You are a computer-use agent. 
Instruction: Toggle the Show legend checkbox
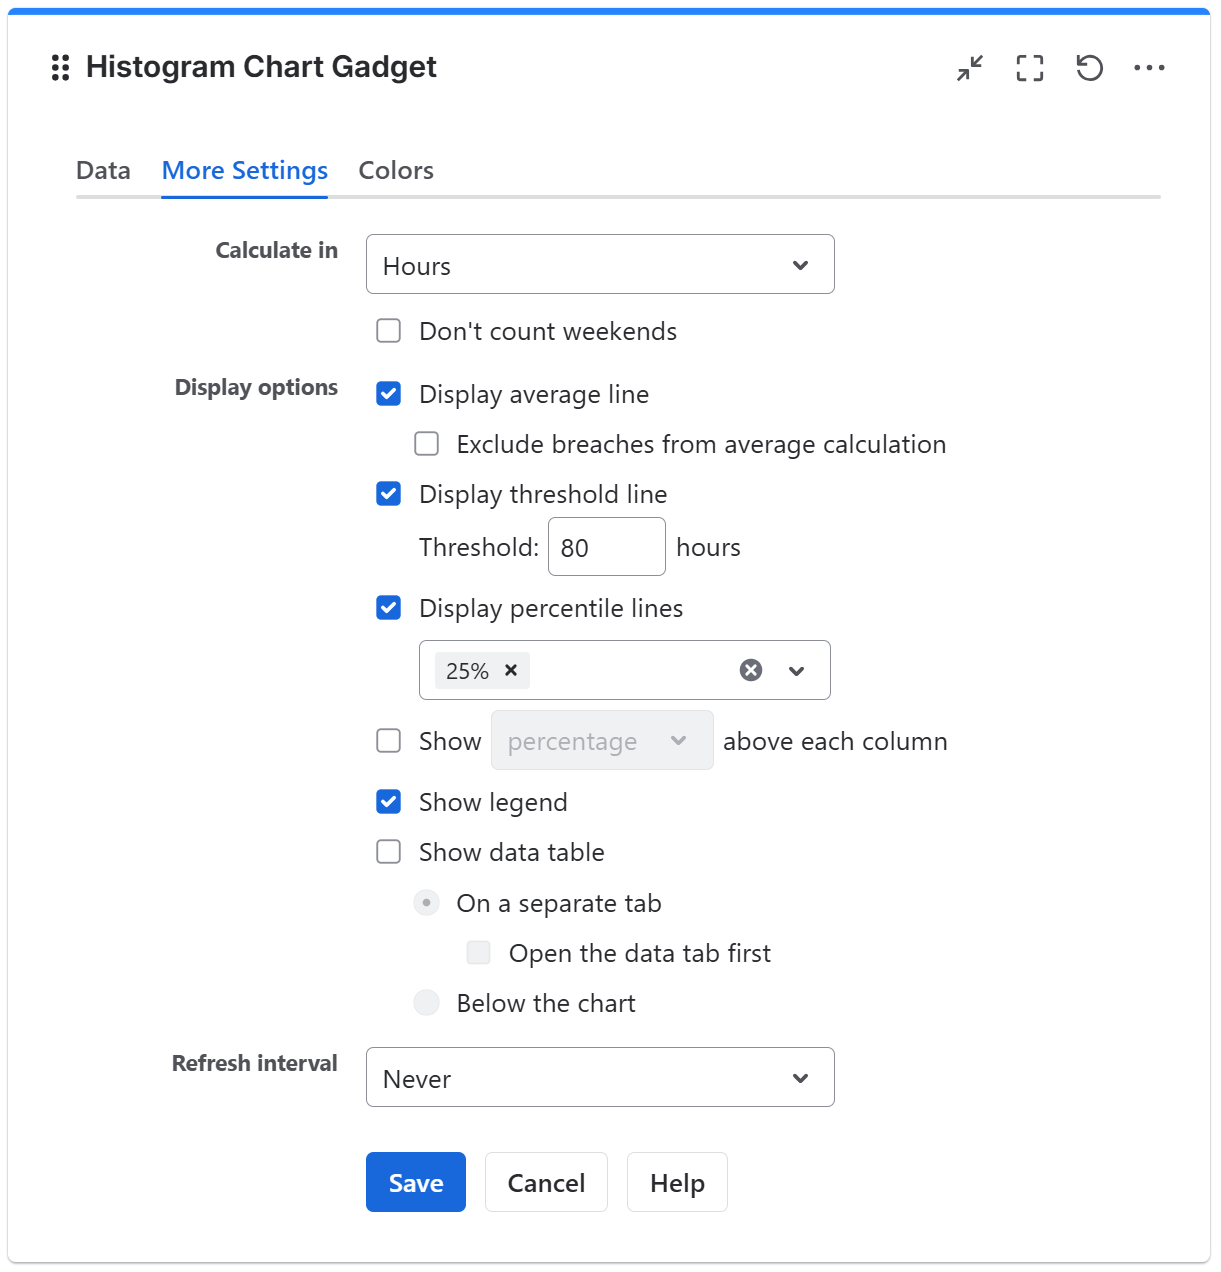[x=389, y=802]
